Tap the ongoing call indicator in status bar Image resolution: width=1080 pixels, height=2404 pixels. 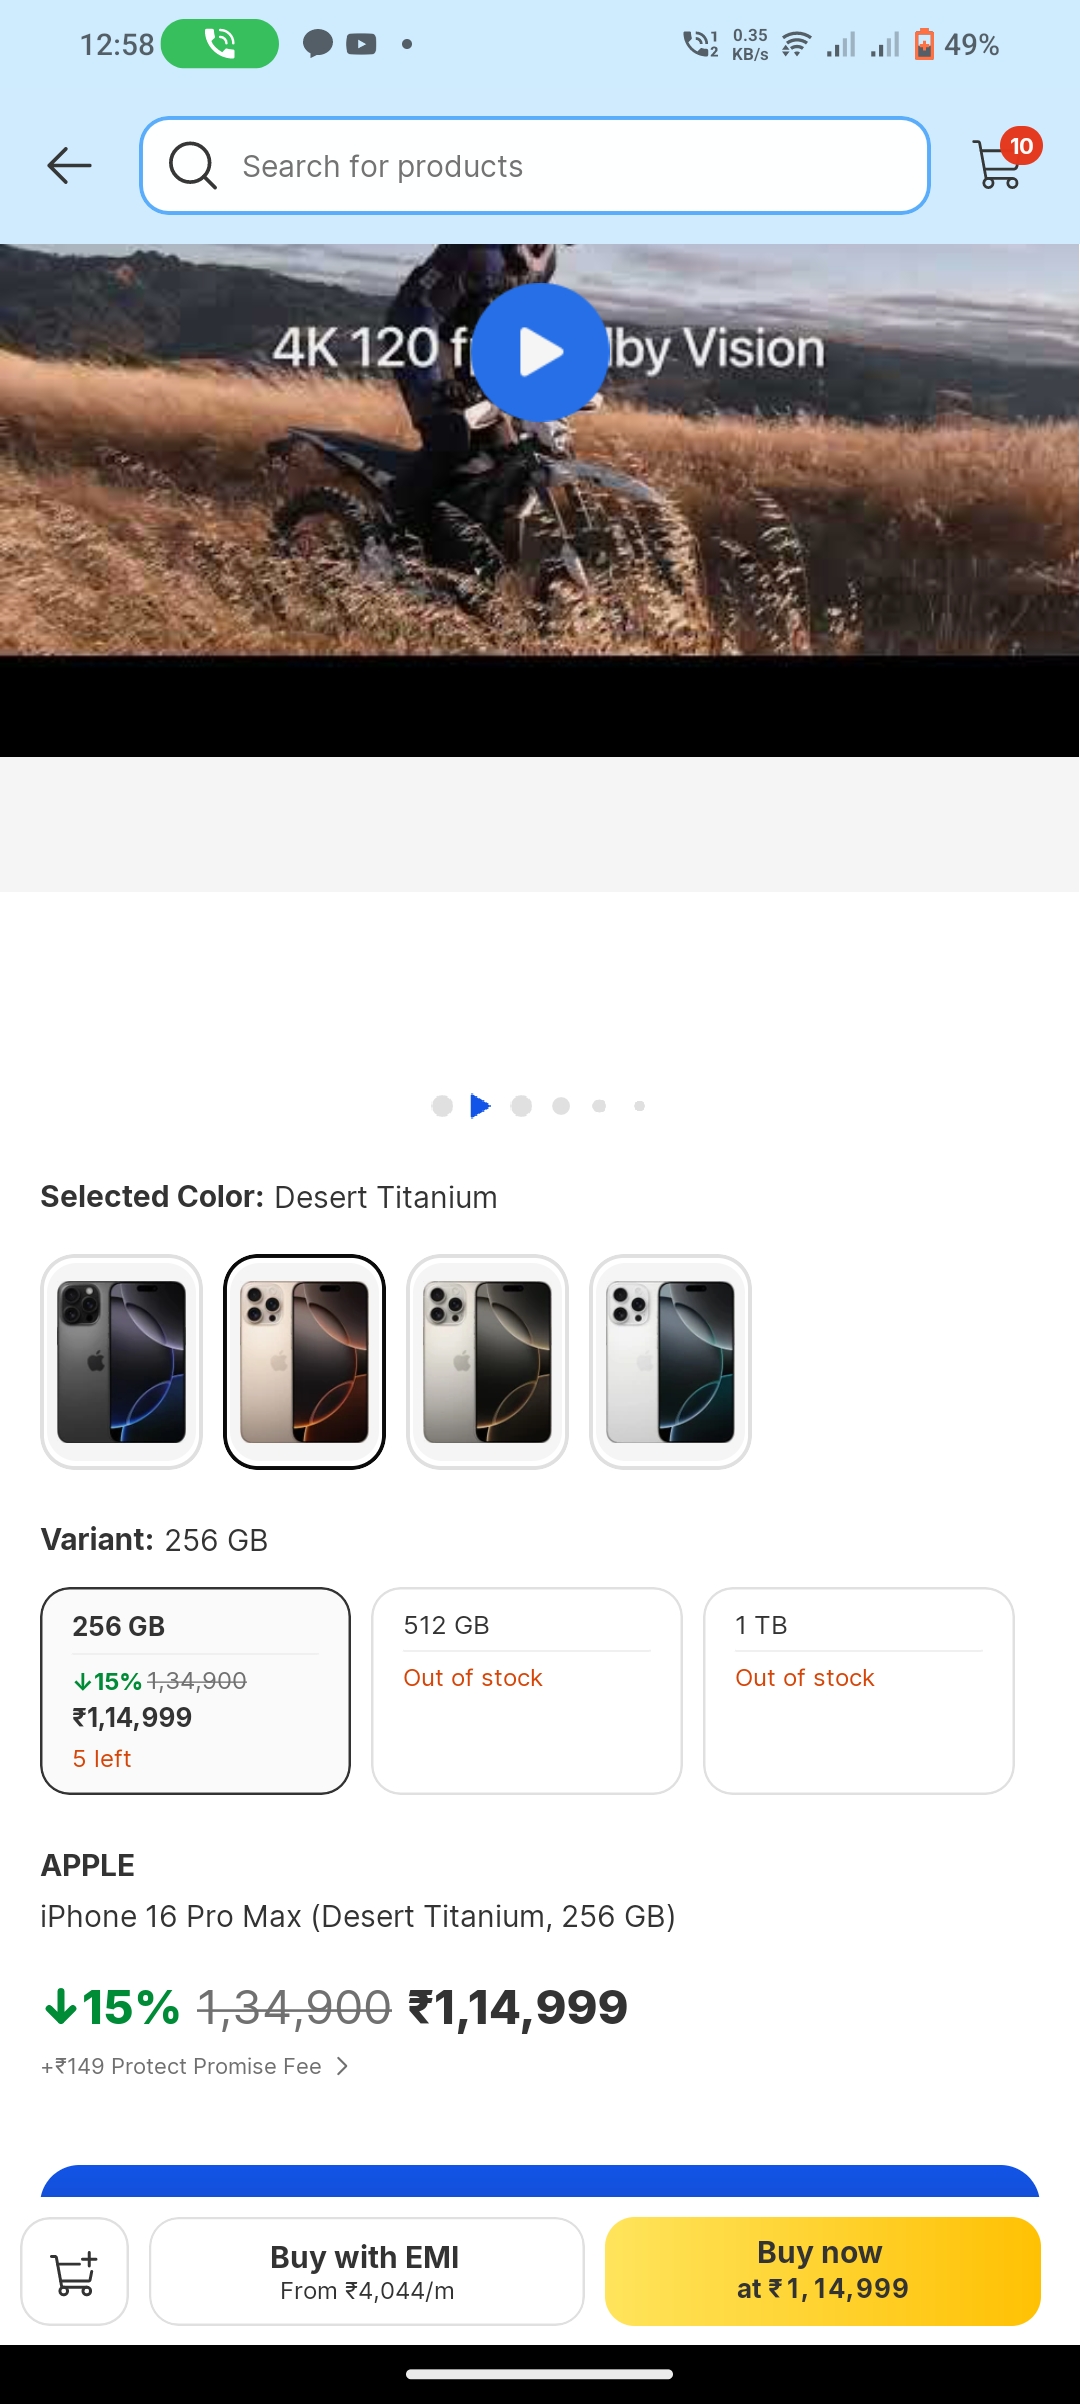[220, 44]
